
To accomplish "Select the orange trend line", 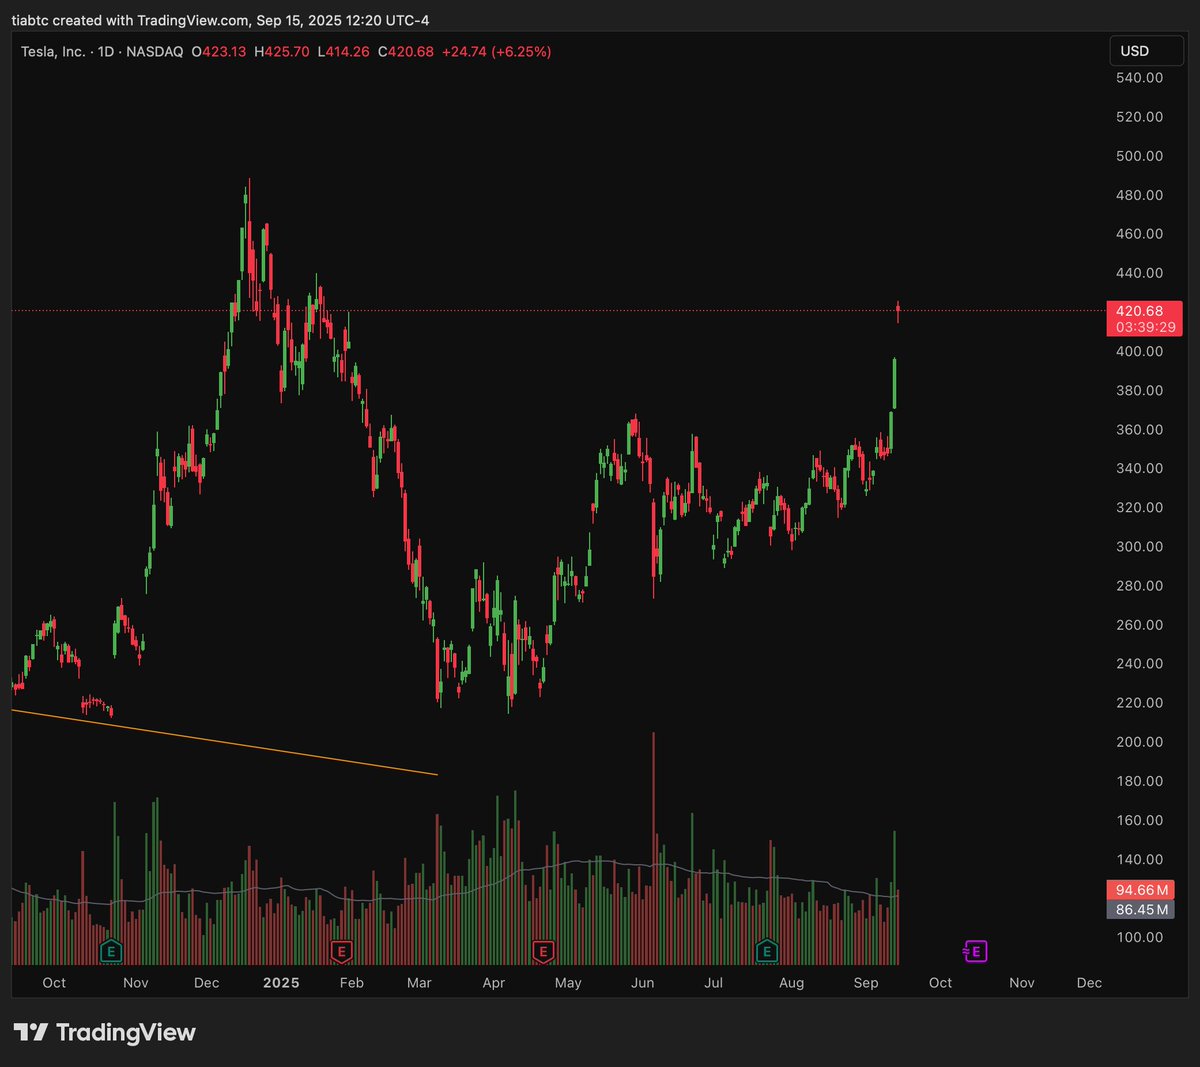I will click(x=225, y=742).
